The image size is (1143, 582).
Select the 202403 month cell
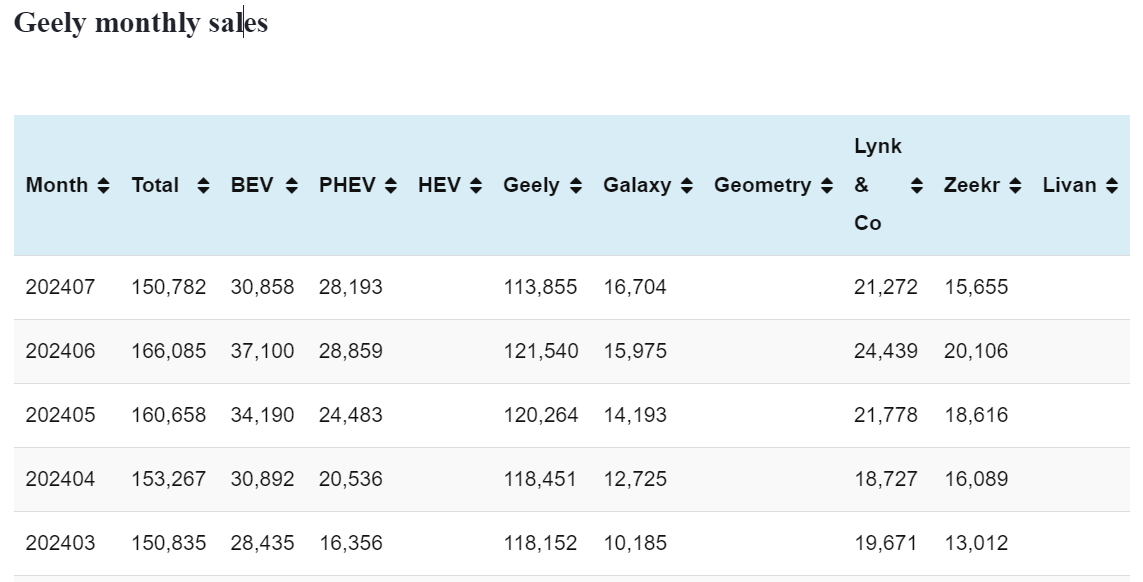pyautogui.click(x=61, y=544)
